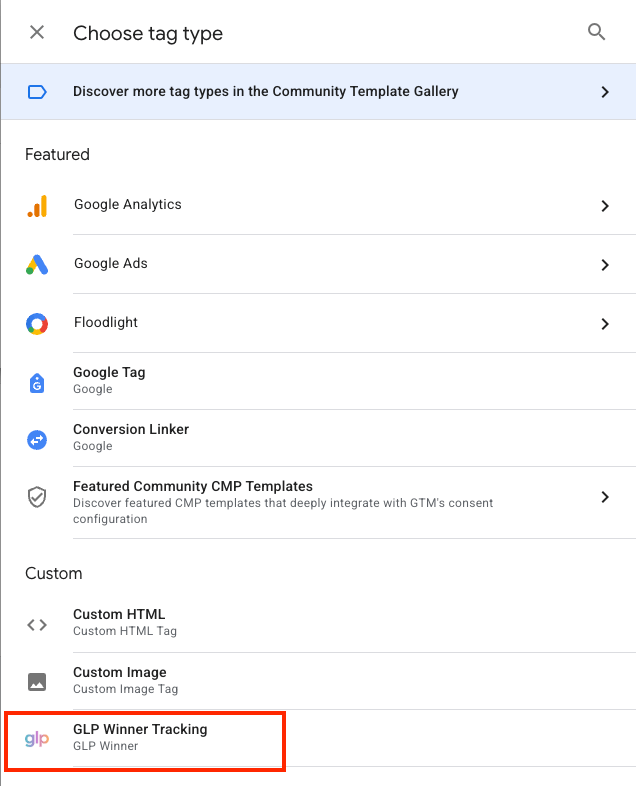Image resolution: width=636 pixels, height=786 pixels.
Task: Click the glp logo icon
Action: click(37, 740)
